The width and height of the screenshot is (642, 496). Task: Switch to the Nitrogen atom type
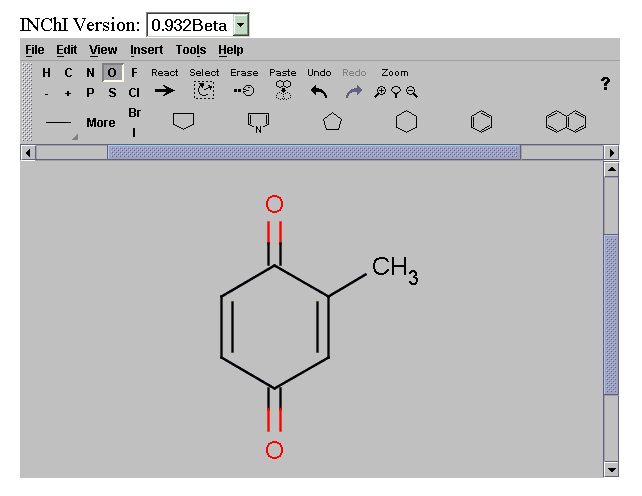click(90, 72)
